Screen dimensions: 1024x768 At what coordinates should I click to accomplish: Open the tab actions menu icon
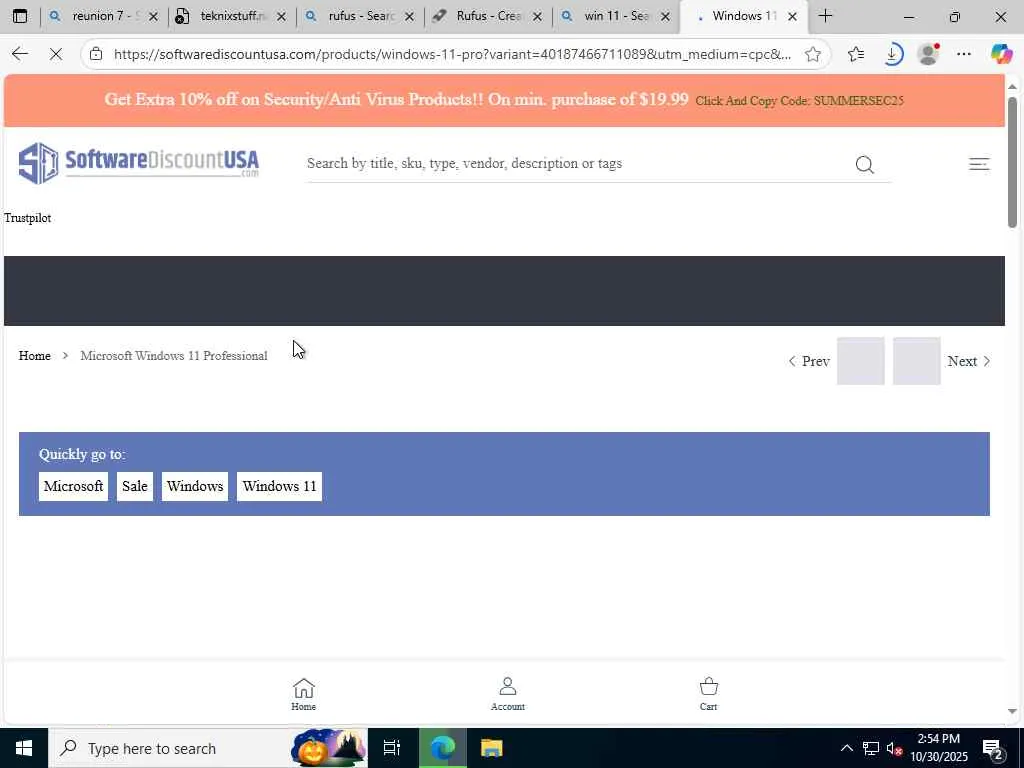20,16
